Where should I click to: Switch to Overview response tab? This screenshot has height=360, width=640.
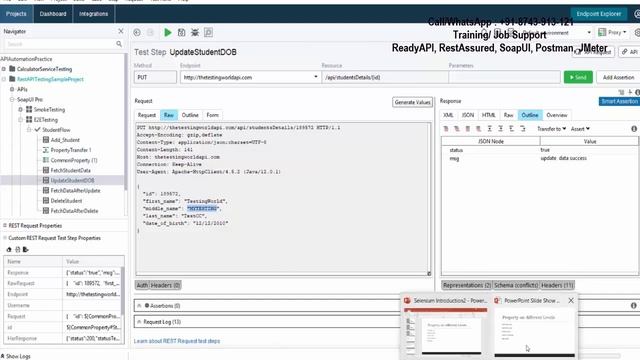557,115
